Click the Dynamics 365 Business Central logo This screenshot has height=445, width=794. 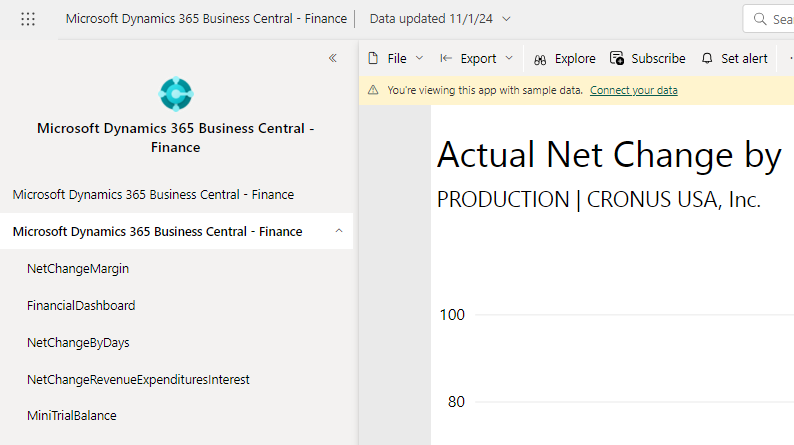175,94
